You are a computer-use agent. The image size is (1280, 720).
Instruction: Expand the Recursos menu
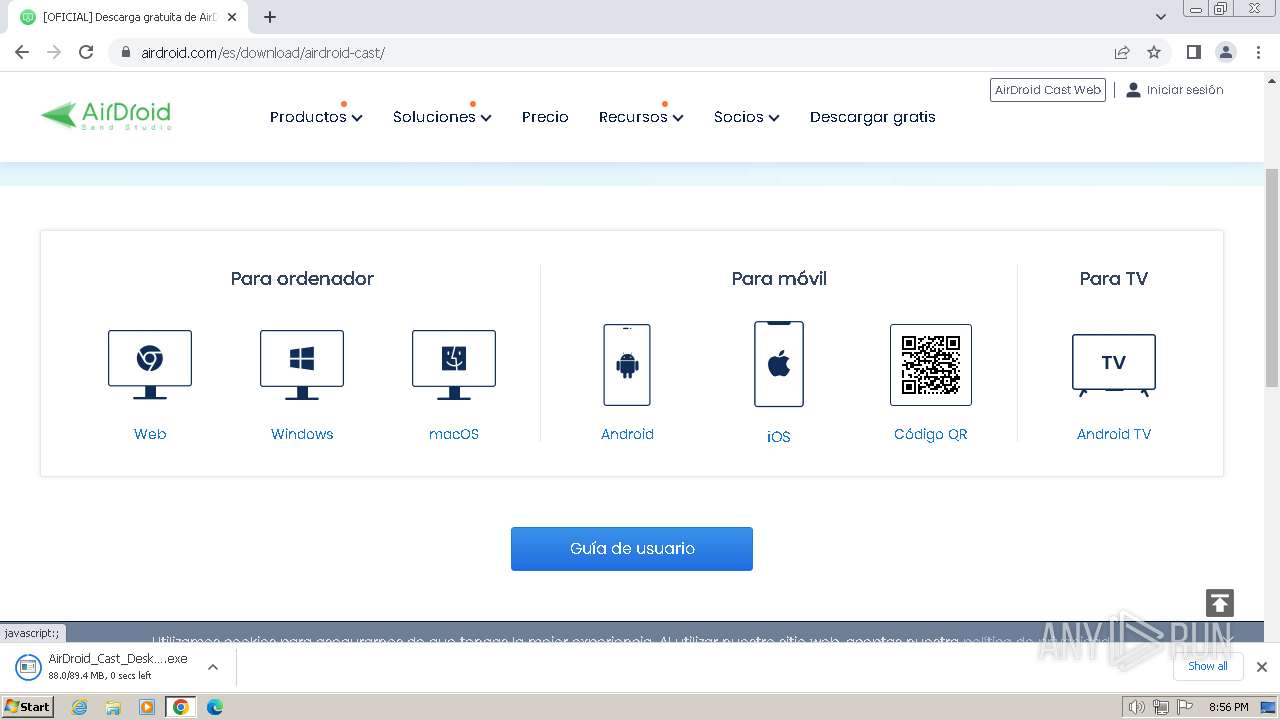[641, 117]
